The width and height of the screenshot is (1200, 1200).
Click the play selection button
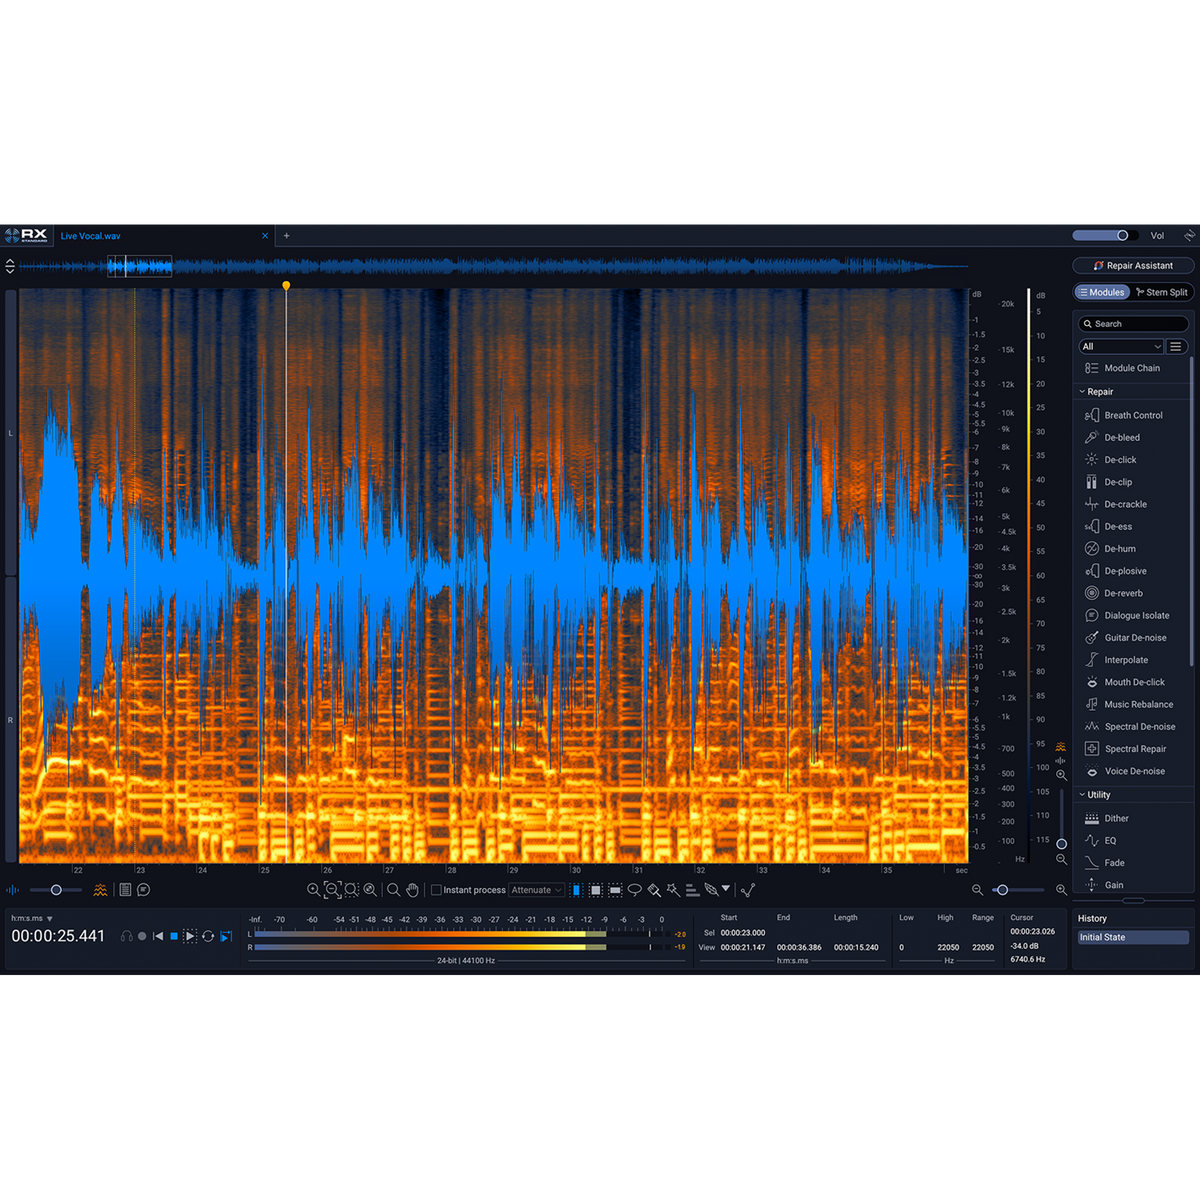click(190, 936)
